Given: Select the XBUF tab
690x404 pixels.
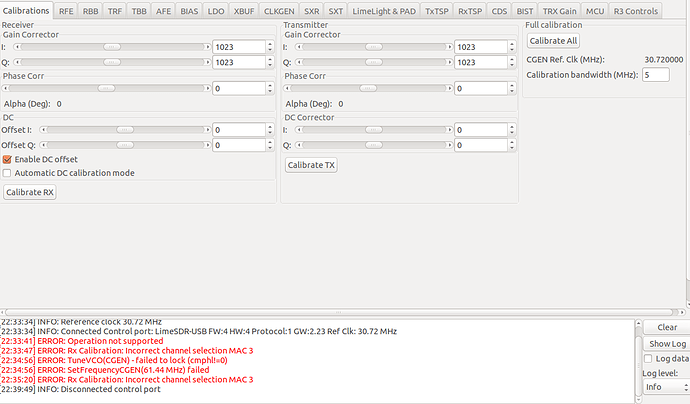Looking at the screenshot, I should click(x=244, y=11).
